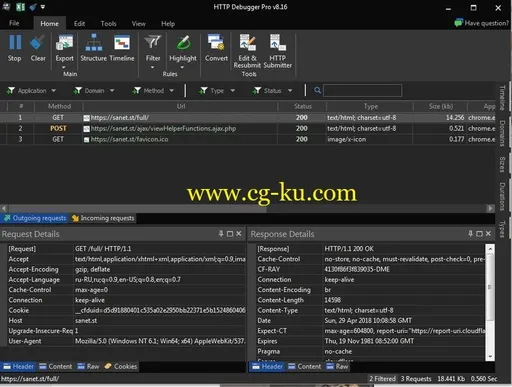Select the Outgoing requests tab
The image size is (512, 387).
35,218
